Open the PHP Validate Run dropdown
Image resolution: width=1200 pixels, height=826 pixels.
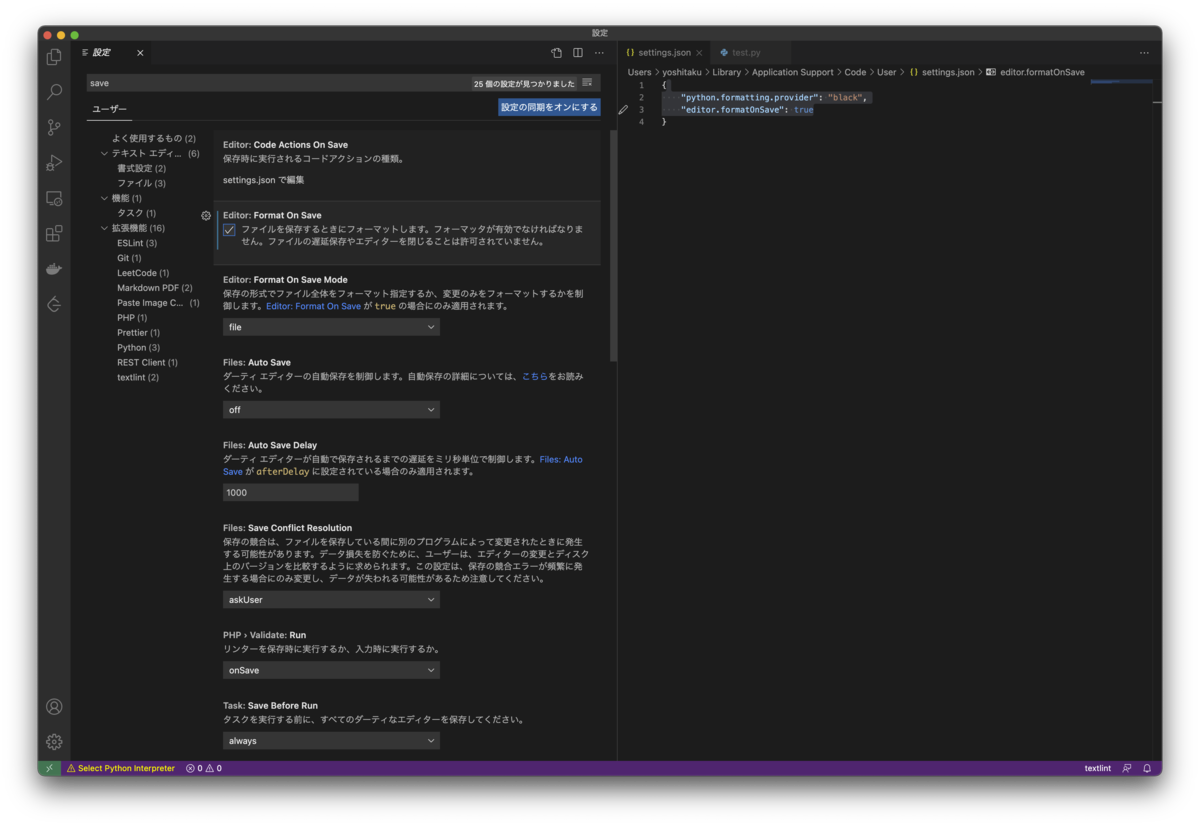coord(331,670)
